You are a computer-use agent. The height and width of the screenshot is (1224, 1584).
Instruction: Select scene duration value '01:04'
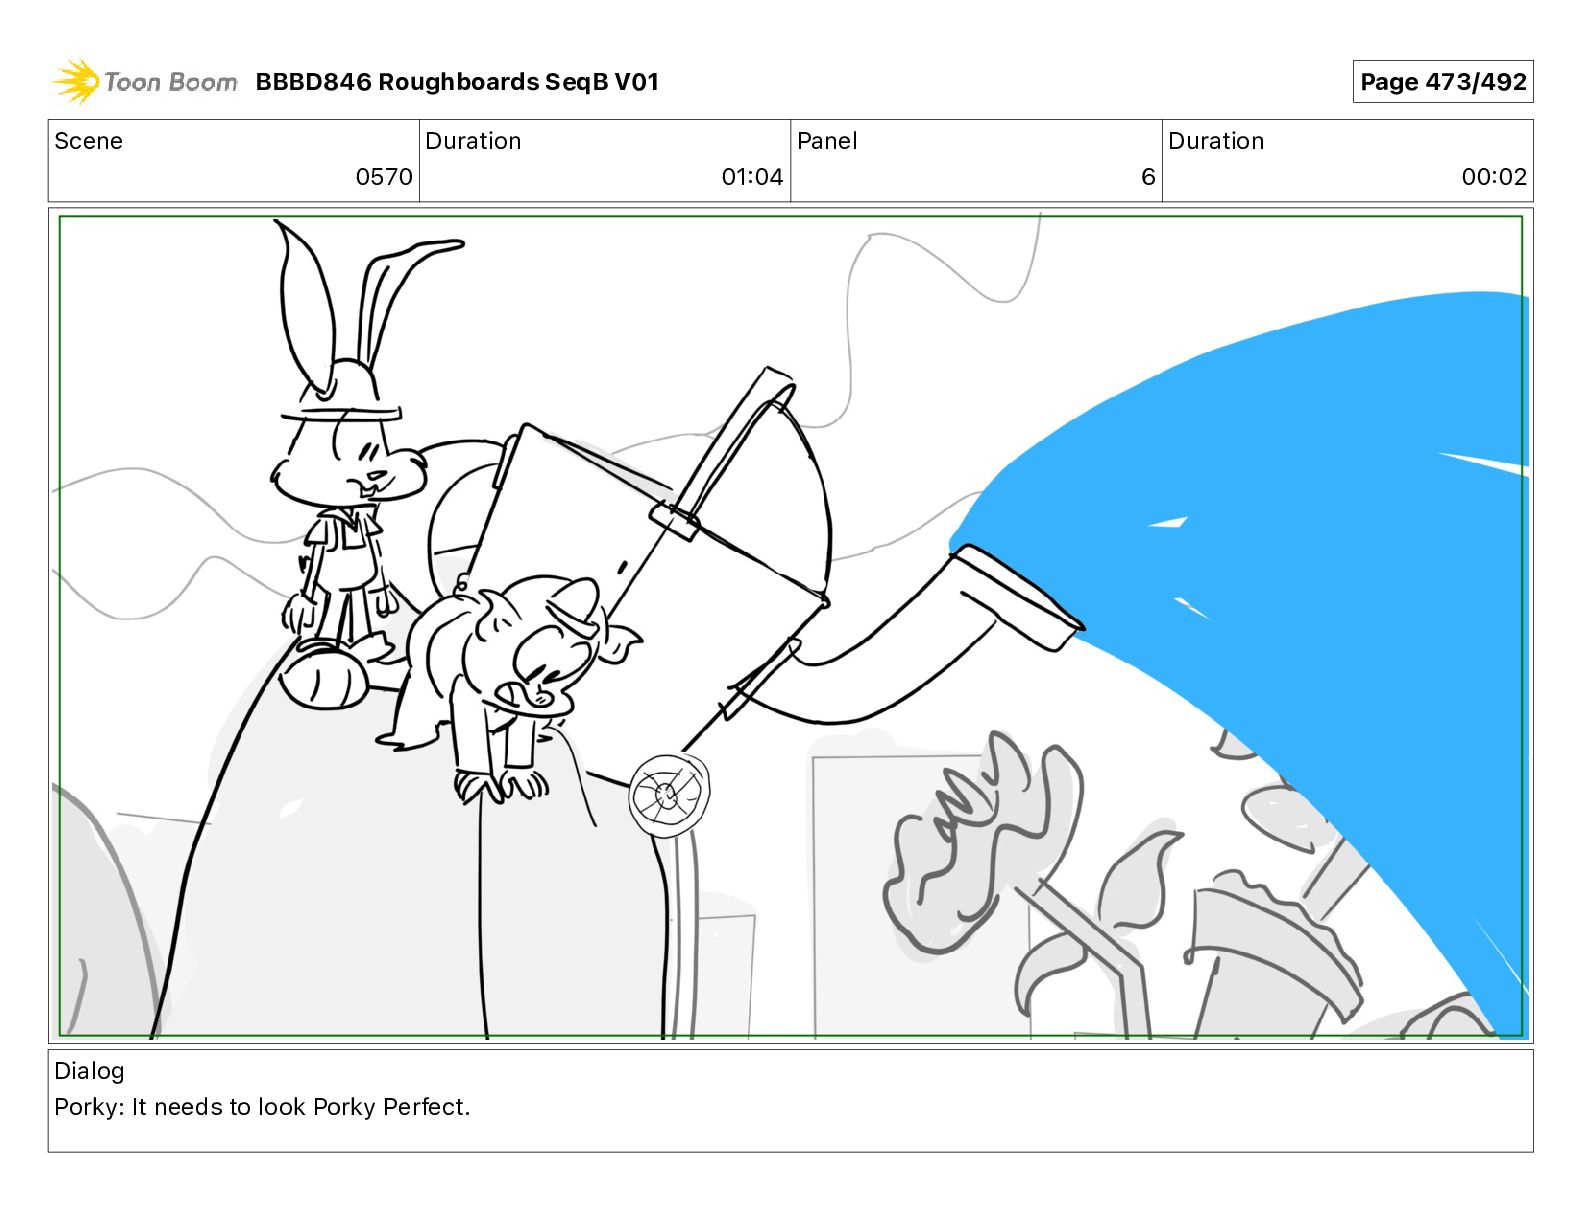tap(752, 177)
